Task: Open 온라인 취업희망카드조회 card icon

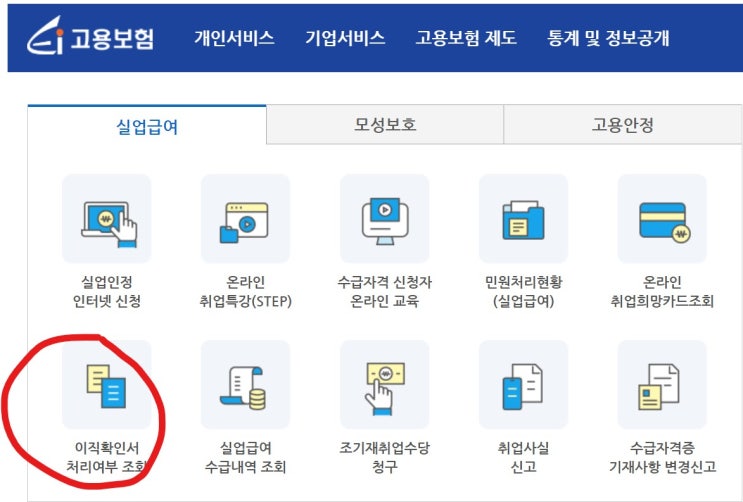Action: (662, 219)
